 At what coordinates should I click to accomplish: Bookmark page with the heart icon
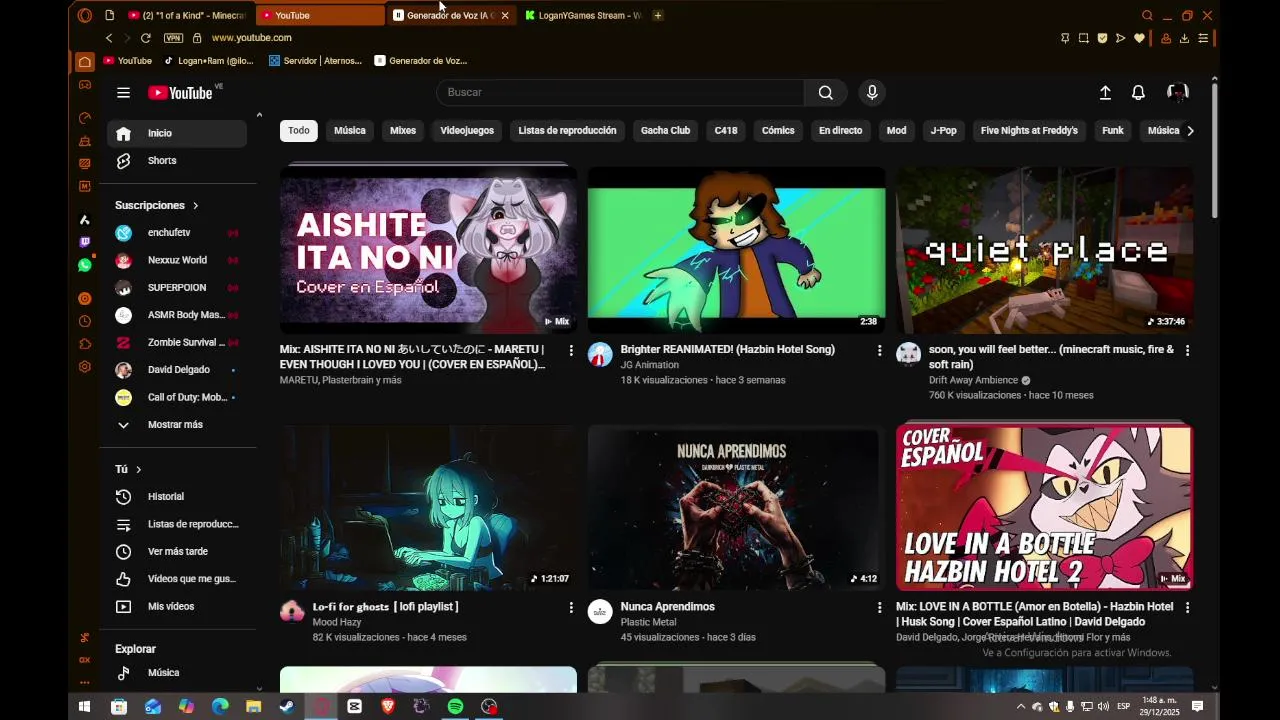[x=1139, y=38]
